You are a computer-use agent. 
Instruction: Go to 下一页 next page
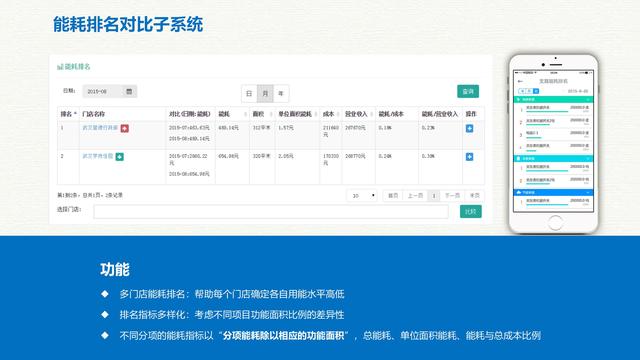pos(452,196)
